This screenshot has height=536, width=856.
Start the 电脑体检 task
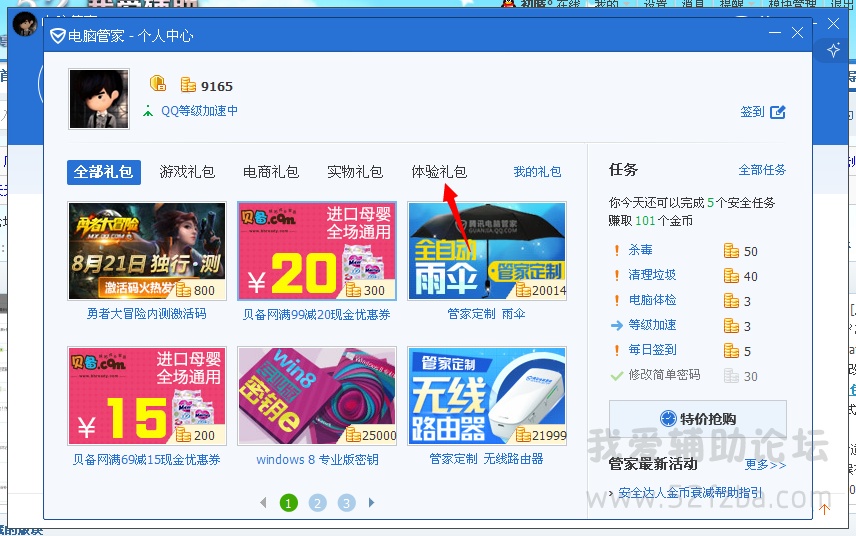click(x=652, y=300)
